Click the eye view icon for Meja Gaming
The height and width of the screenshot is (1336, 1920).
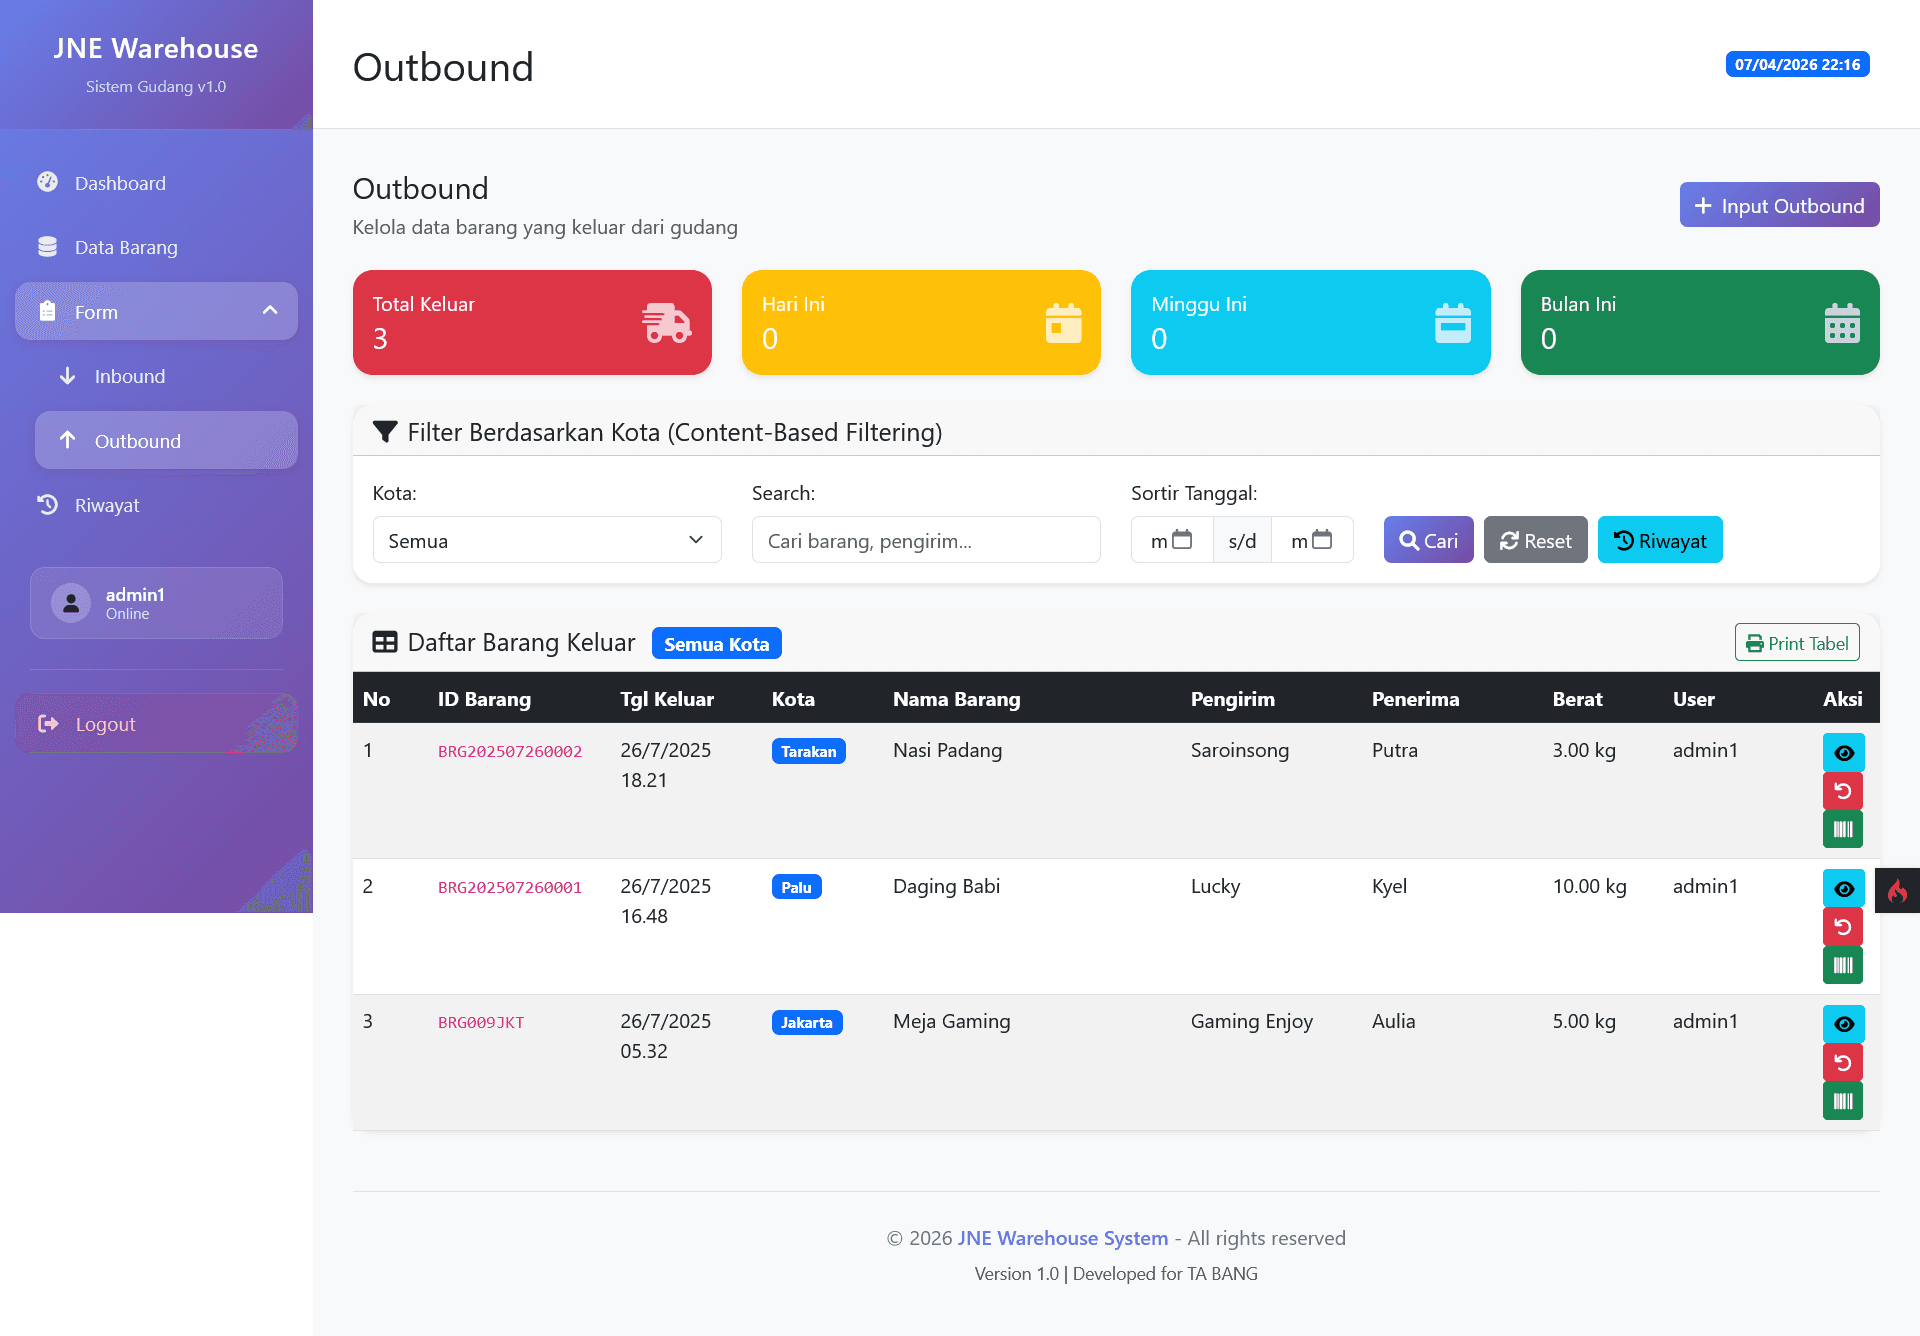click(1843, 1024)
